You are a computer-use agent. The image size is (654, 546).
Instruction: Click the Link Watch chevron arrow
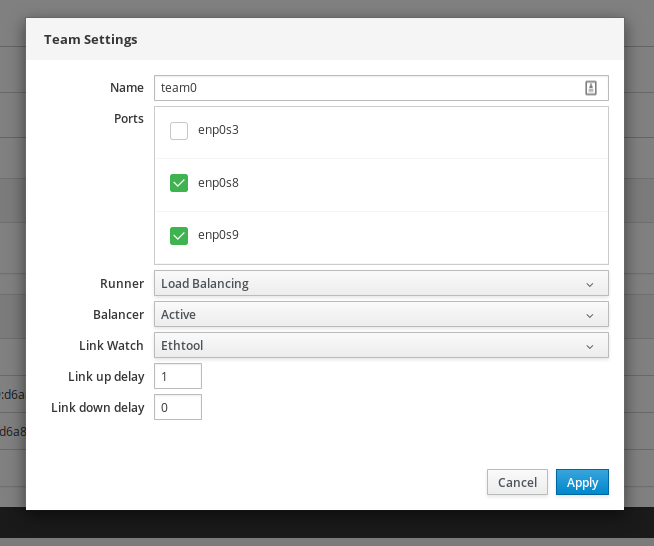590,347
